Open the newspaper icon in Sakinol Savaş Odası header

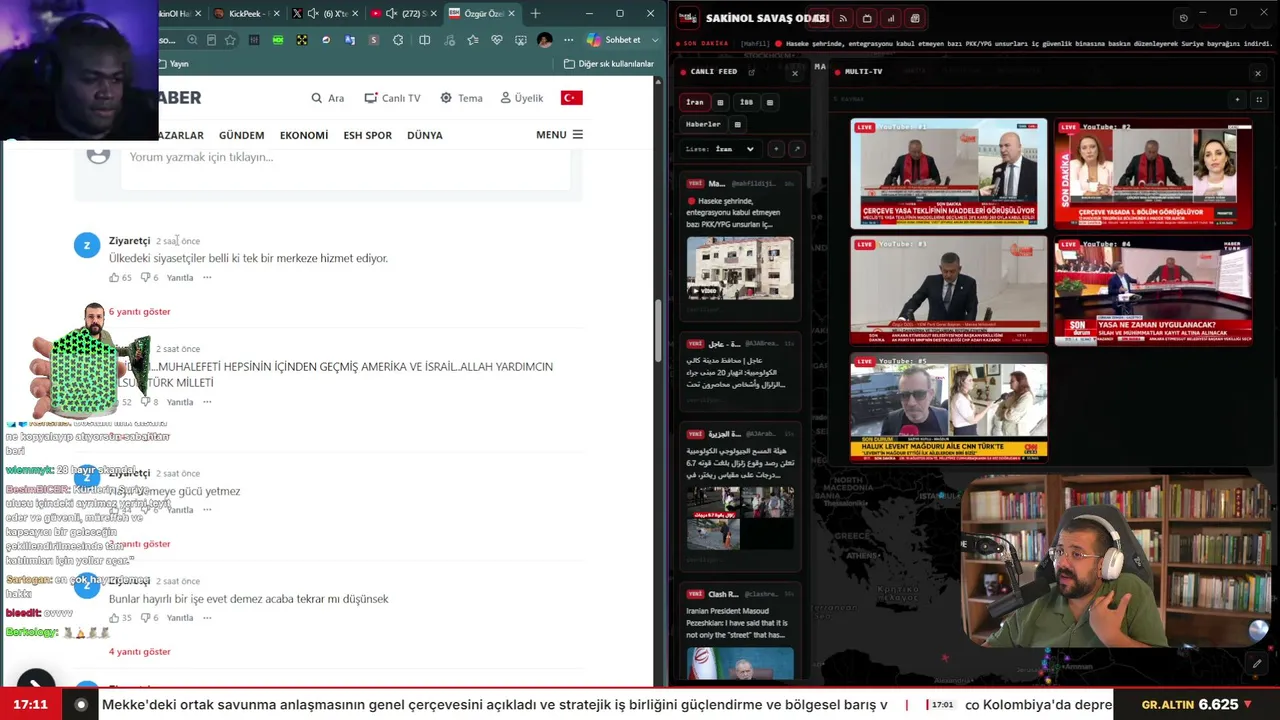point(915,18)
